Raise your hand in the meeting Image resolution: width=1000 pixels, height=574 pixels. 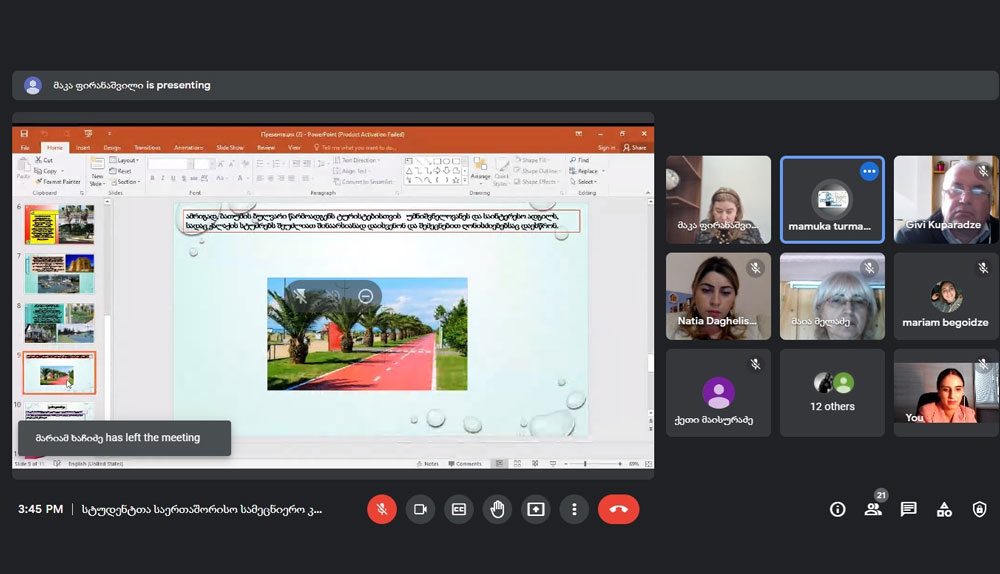497,509
